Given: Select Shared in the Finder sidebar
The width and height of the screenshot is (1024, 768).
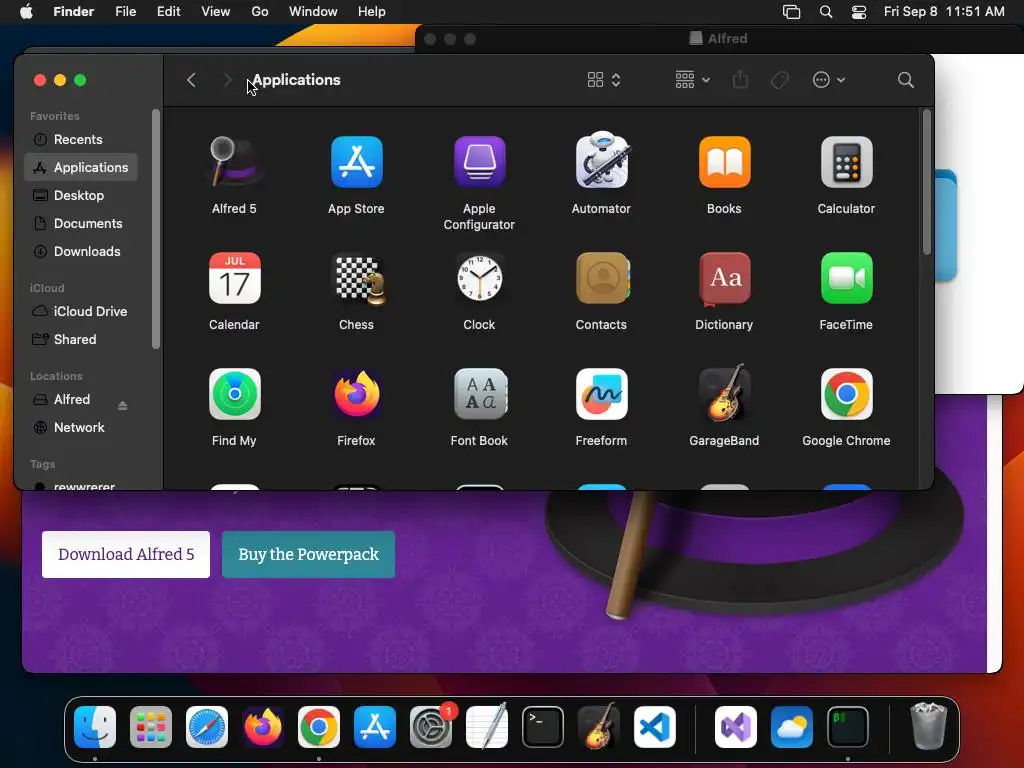Looking at the screenshot, I should pos(81,340).
